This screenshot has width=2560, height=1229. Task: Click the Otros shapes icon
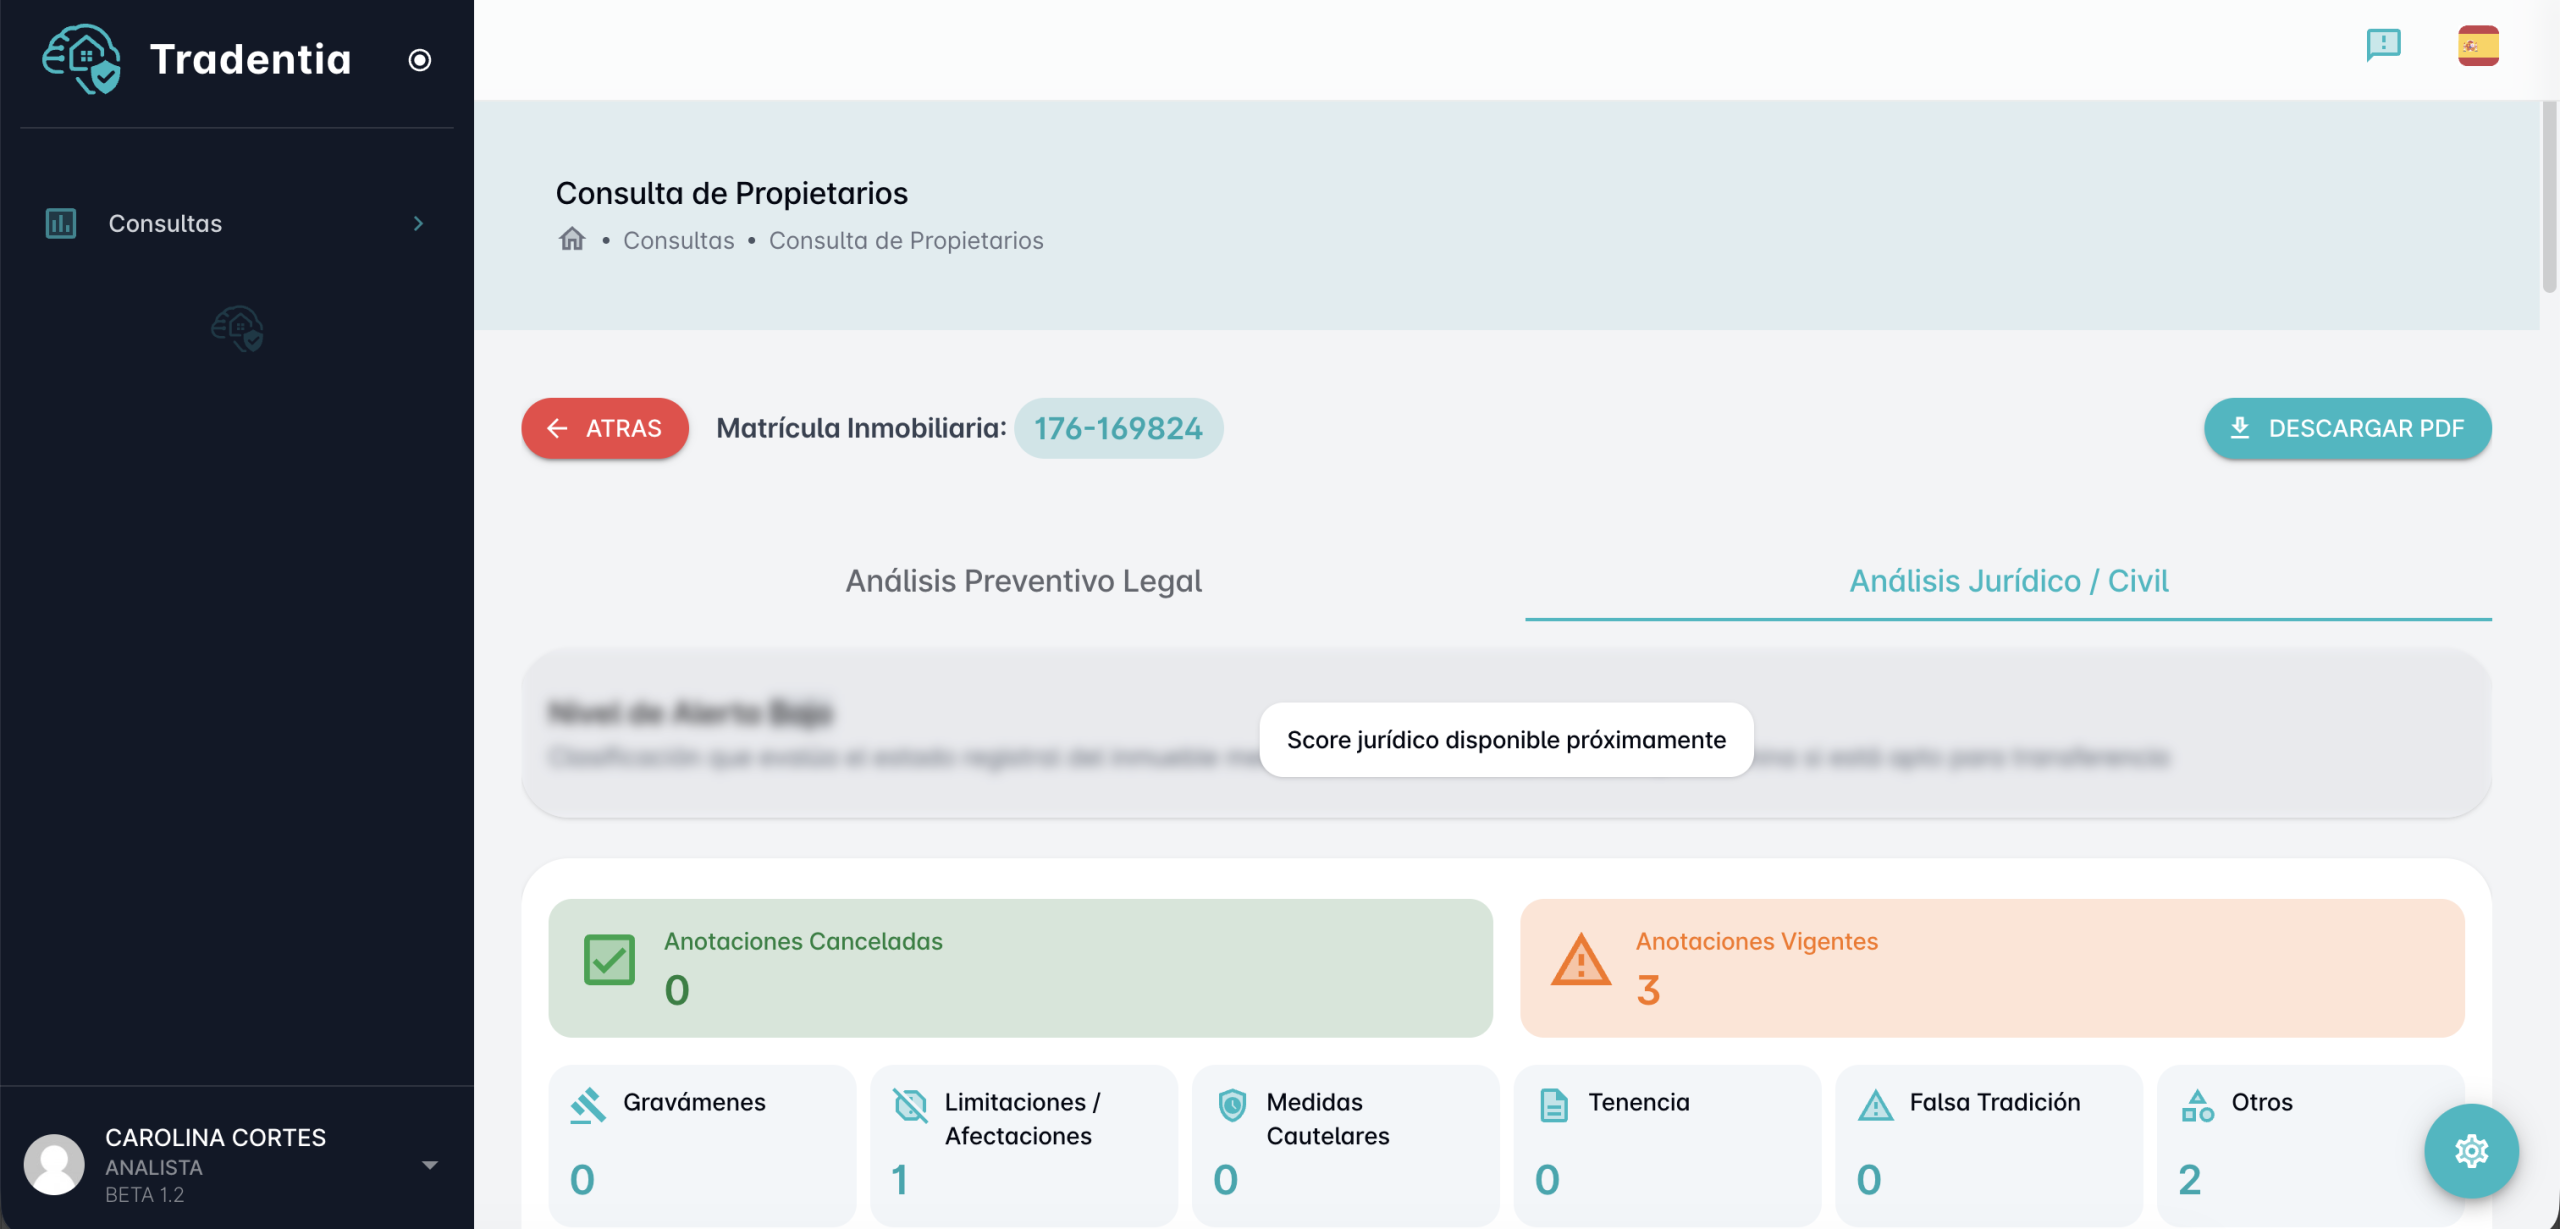tap(2197, 1105)
